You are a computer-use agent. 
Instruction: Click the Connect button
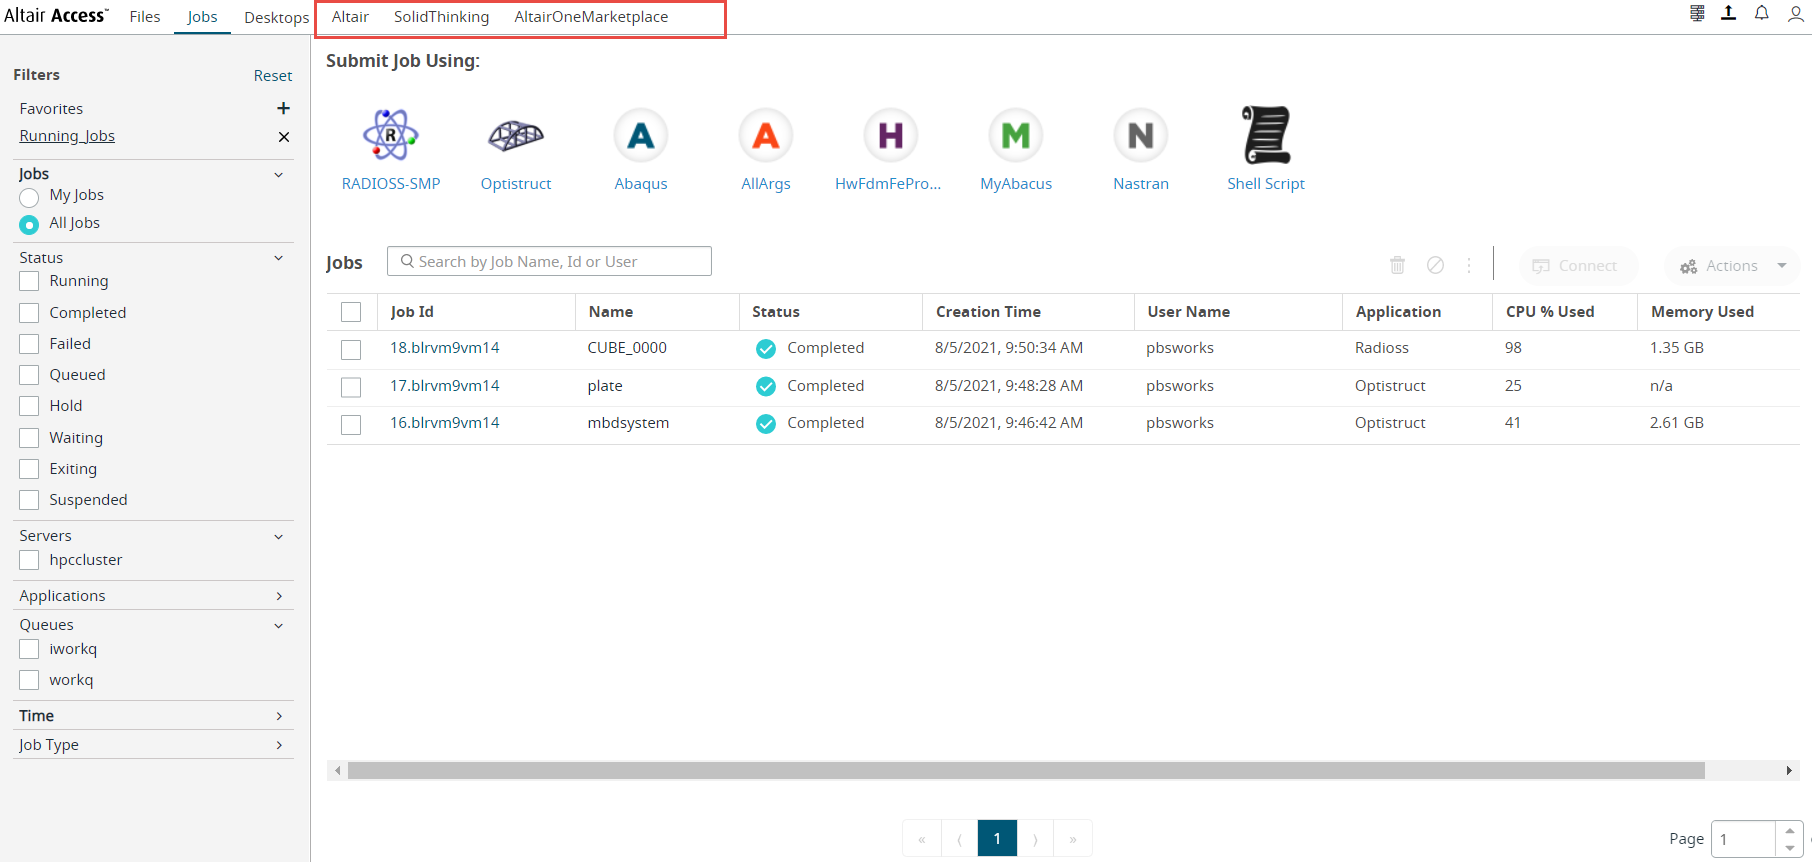(1578, 266)
